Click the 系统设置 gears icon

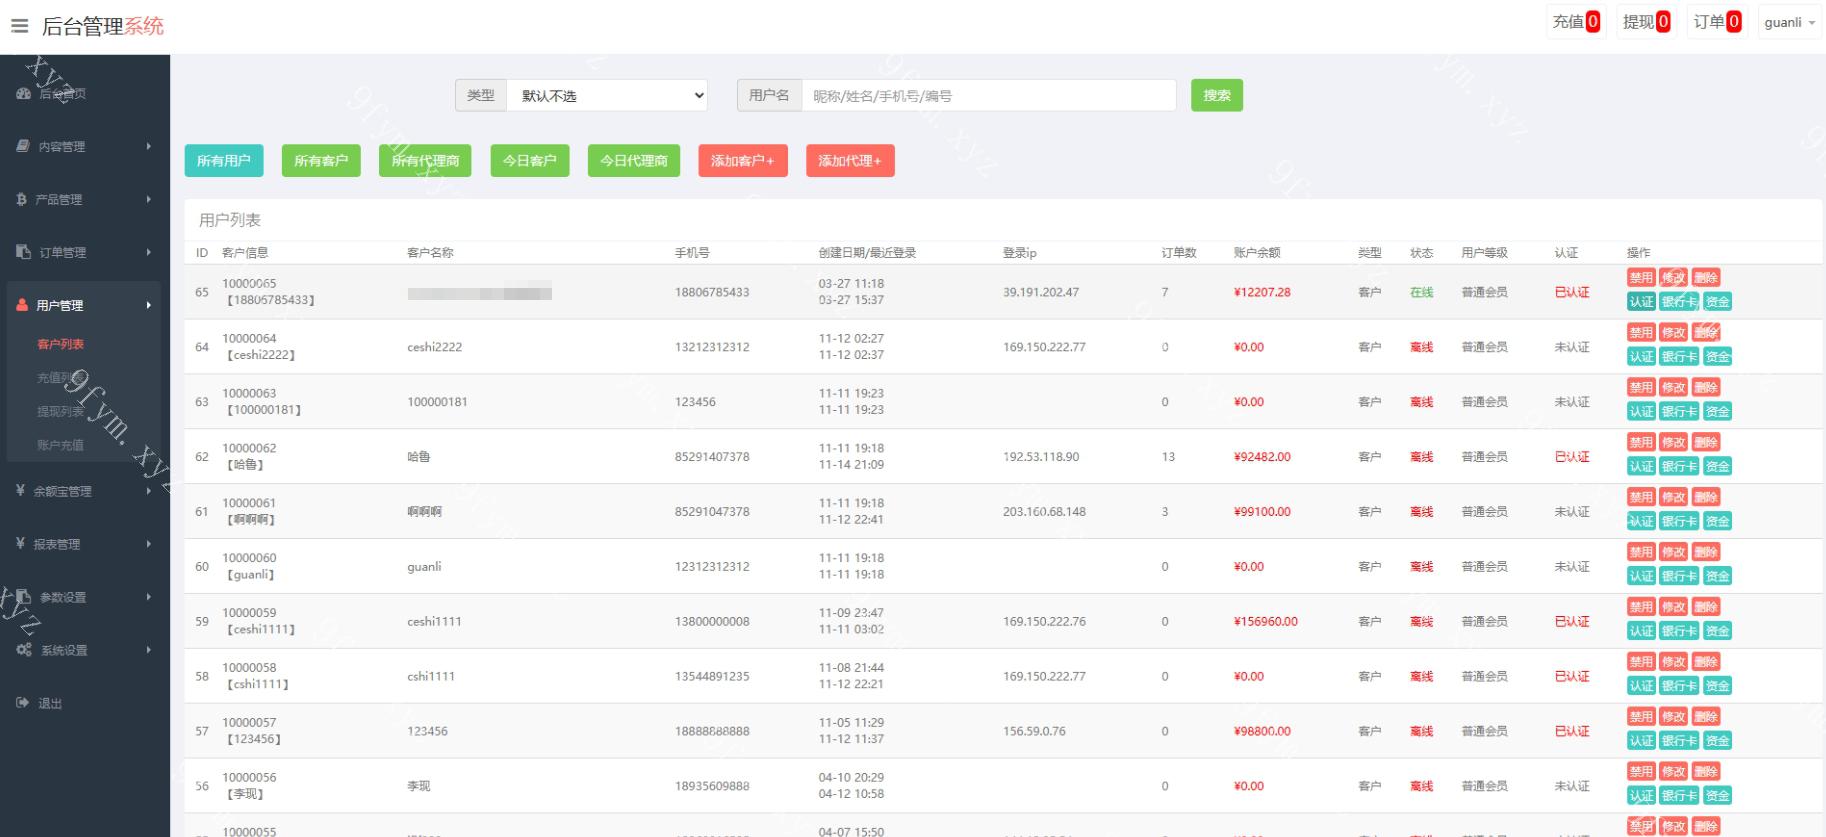[24, 649]
